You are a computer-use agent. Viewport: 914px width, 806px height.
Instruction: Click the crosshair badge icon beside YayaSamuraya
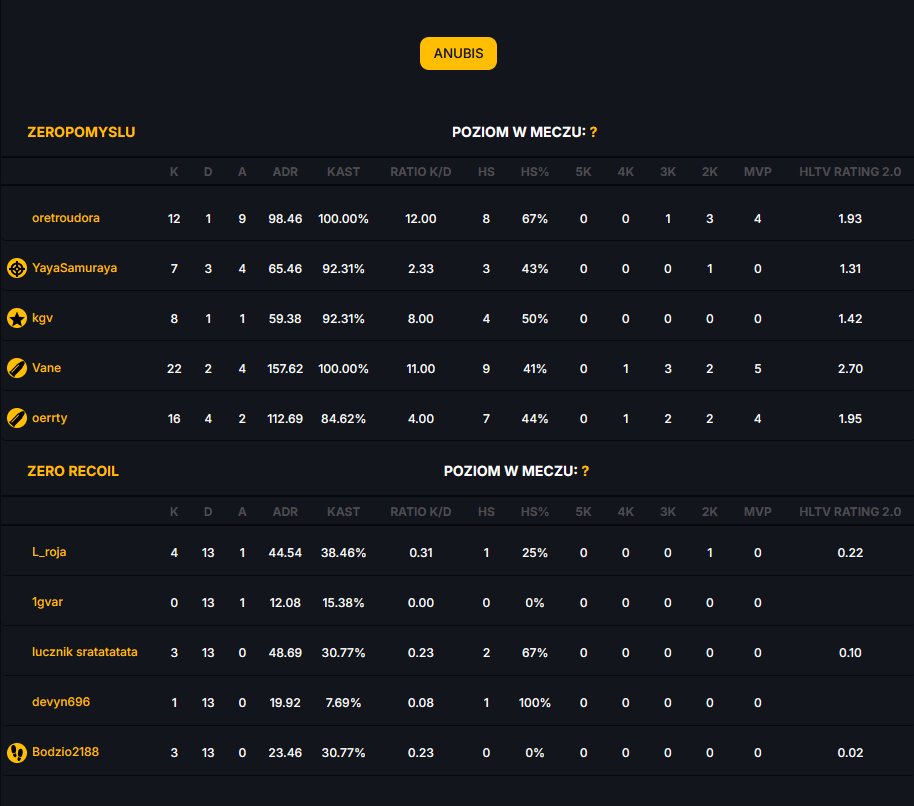(17, 268)
